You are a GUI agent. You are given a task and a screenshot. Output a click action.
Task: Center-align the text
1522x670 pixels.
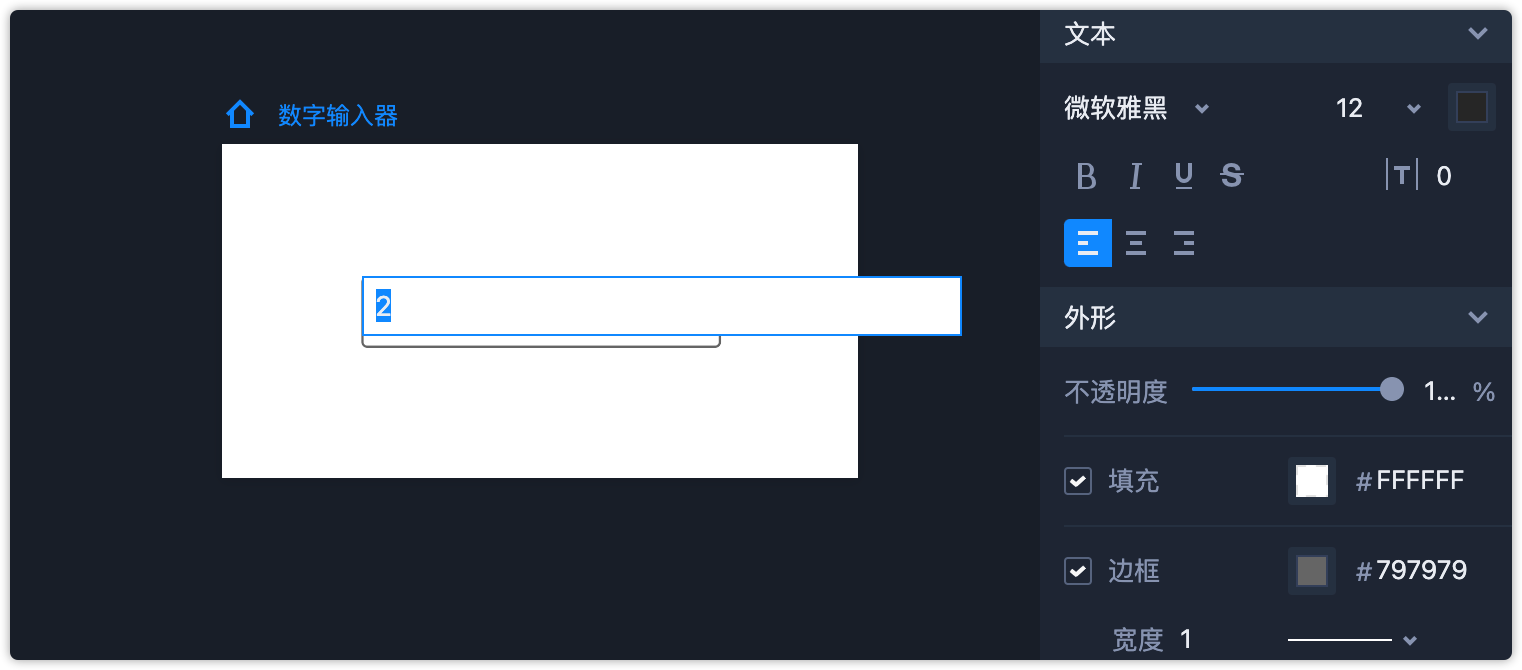(x=1136, y=243)
